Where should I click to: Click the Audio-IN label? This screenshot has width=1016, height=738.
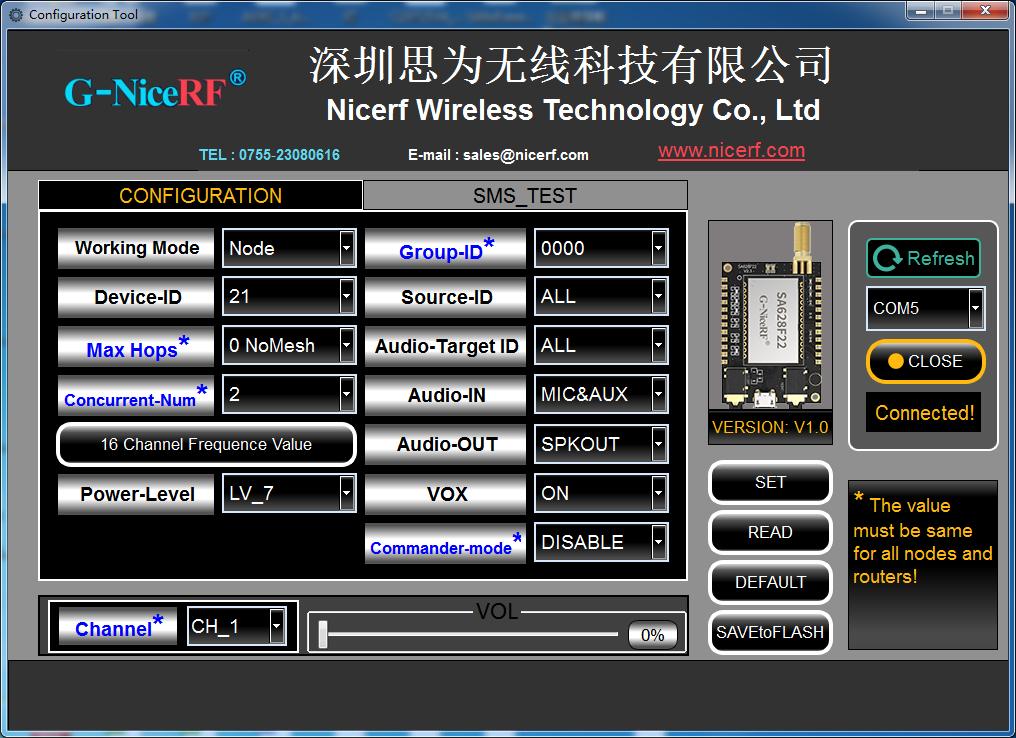(x=446, y=395)
